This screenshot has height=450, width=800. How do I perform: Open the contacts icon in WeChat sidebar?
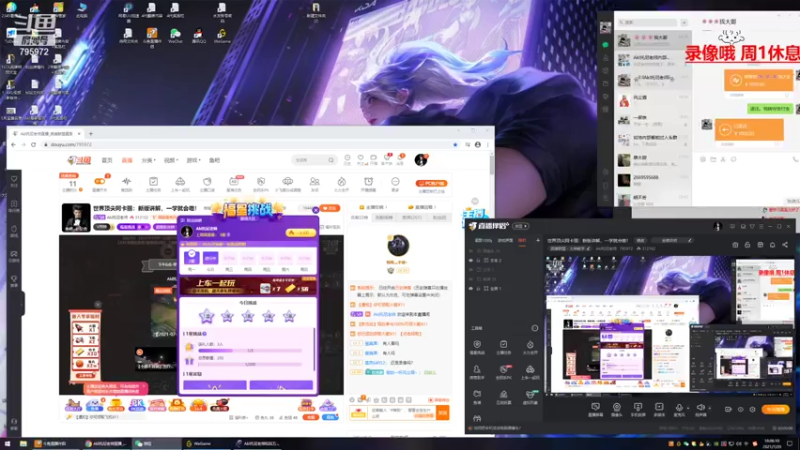(x=606, y=58)
